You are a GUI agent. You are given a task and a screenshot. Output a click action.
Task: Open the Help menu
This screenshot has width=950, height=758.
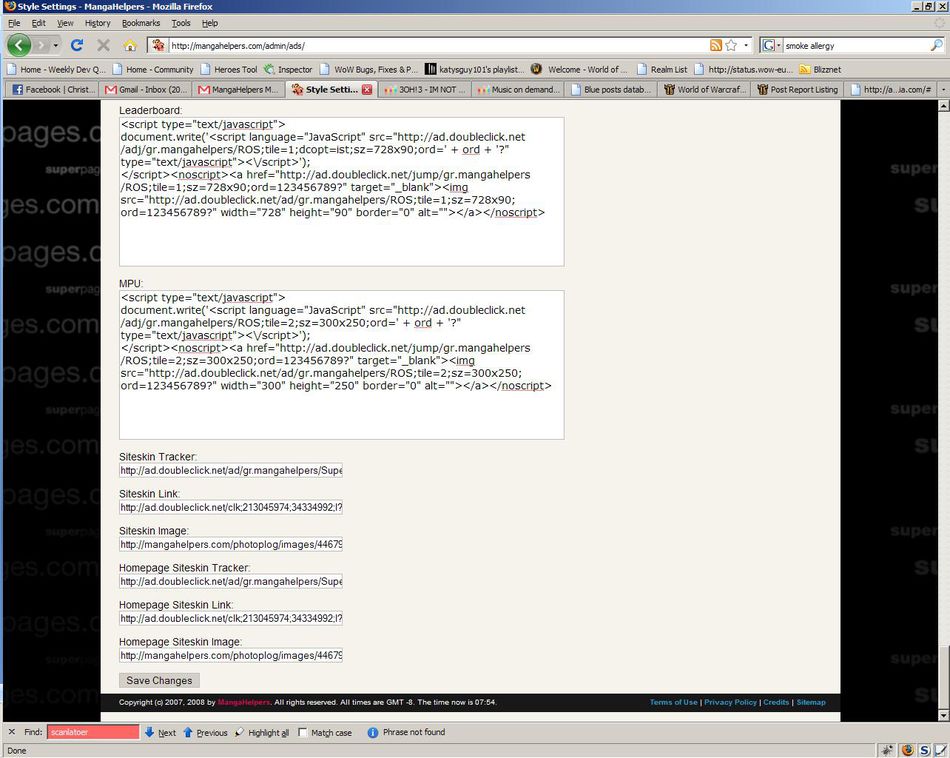210,23
